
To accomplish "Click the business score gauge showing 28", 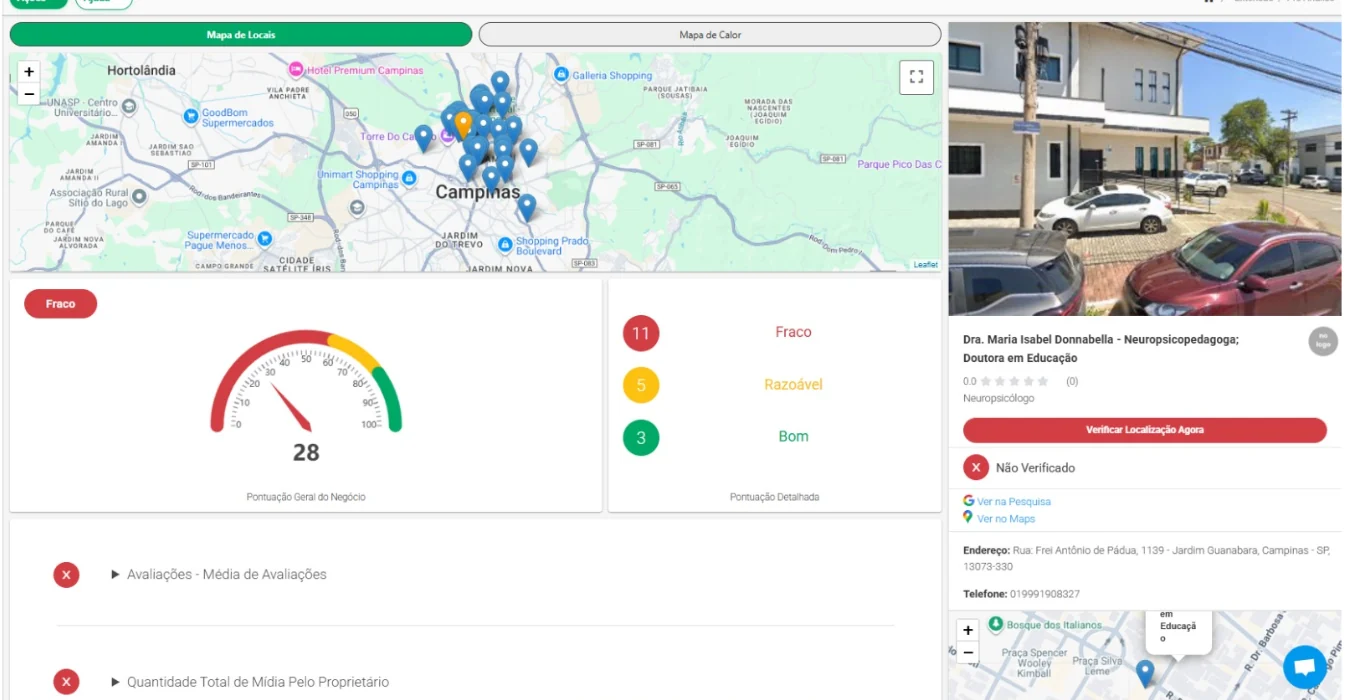I will coord(306,395).
